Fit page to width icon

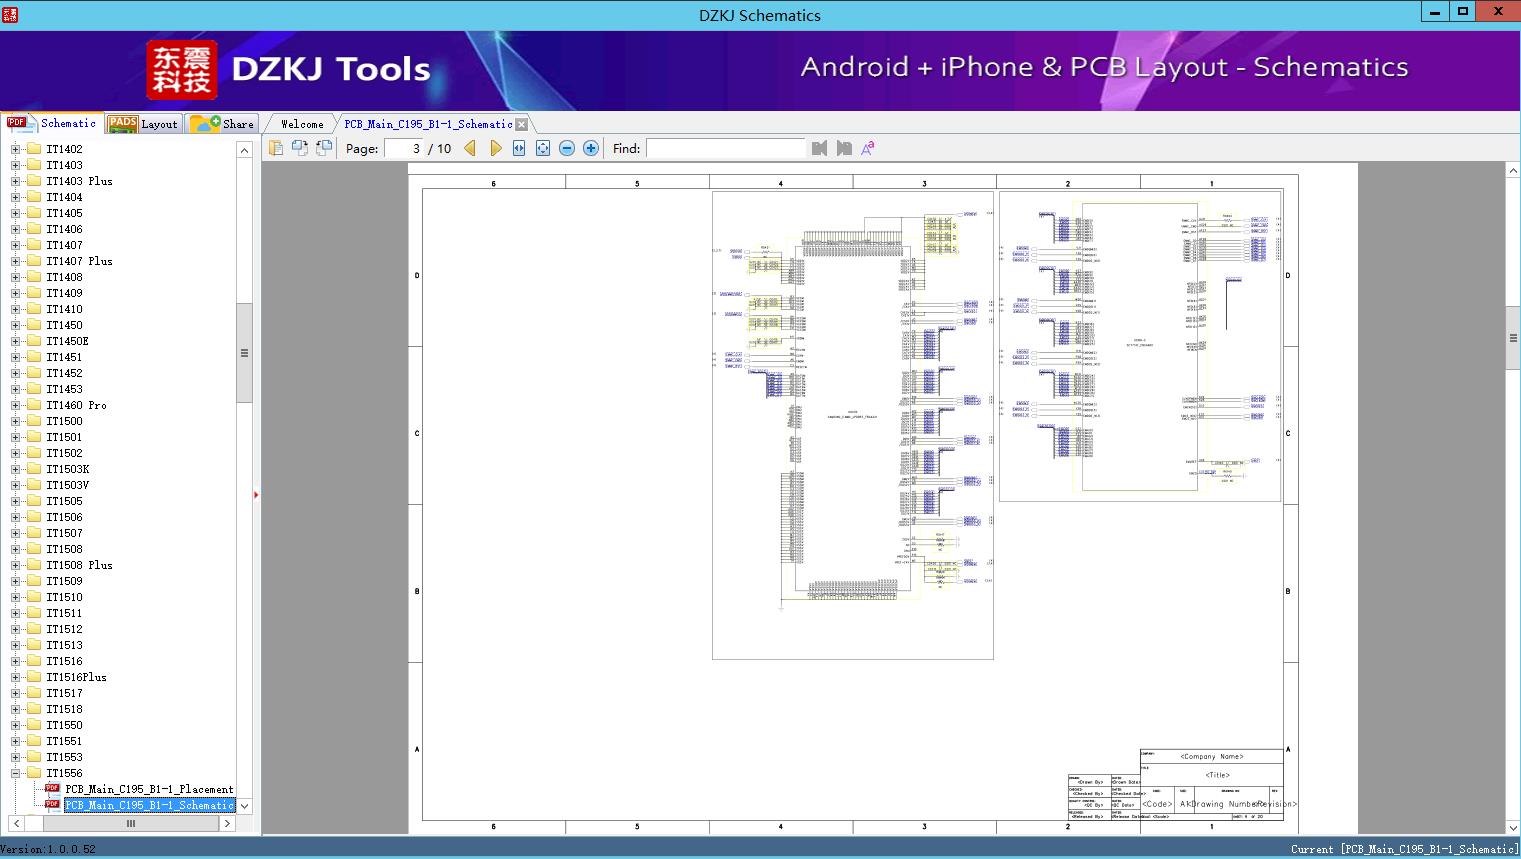[x=519, y=148]
